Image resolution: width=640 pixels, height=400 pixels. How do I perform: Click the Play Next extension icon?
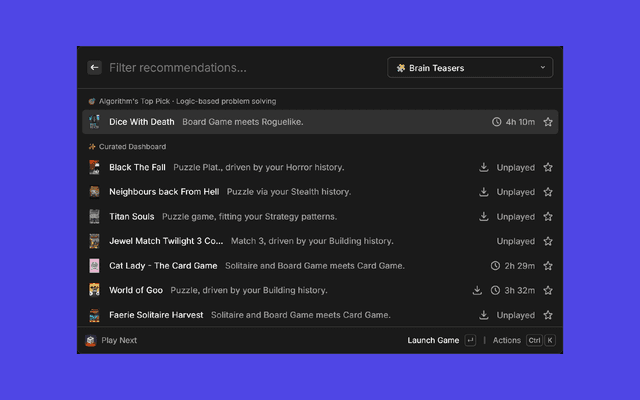91,340
